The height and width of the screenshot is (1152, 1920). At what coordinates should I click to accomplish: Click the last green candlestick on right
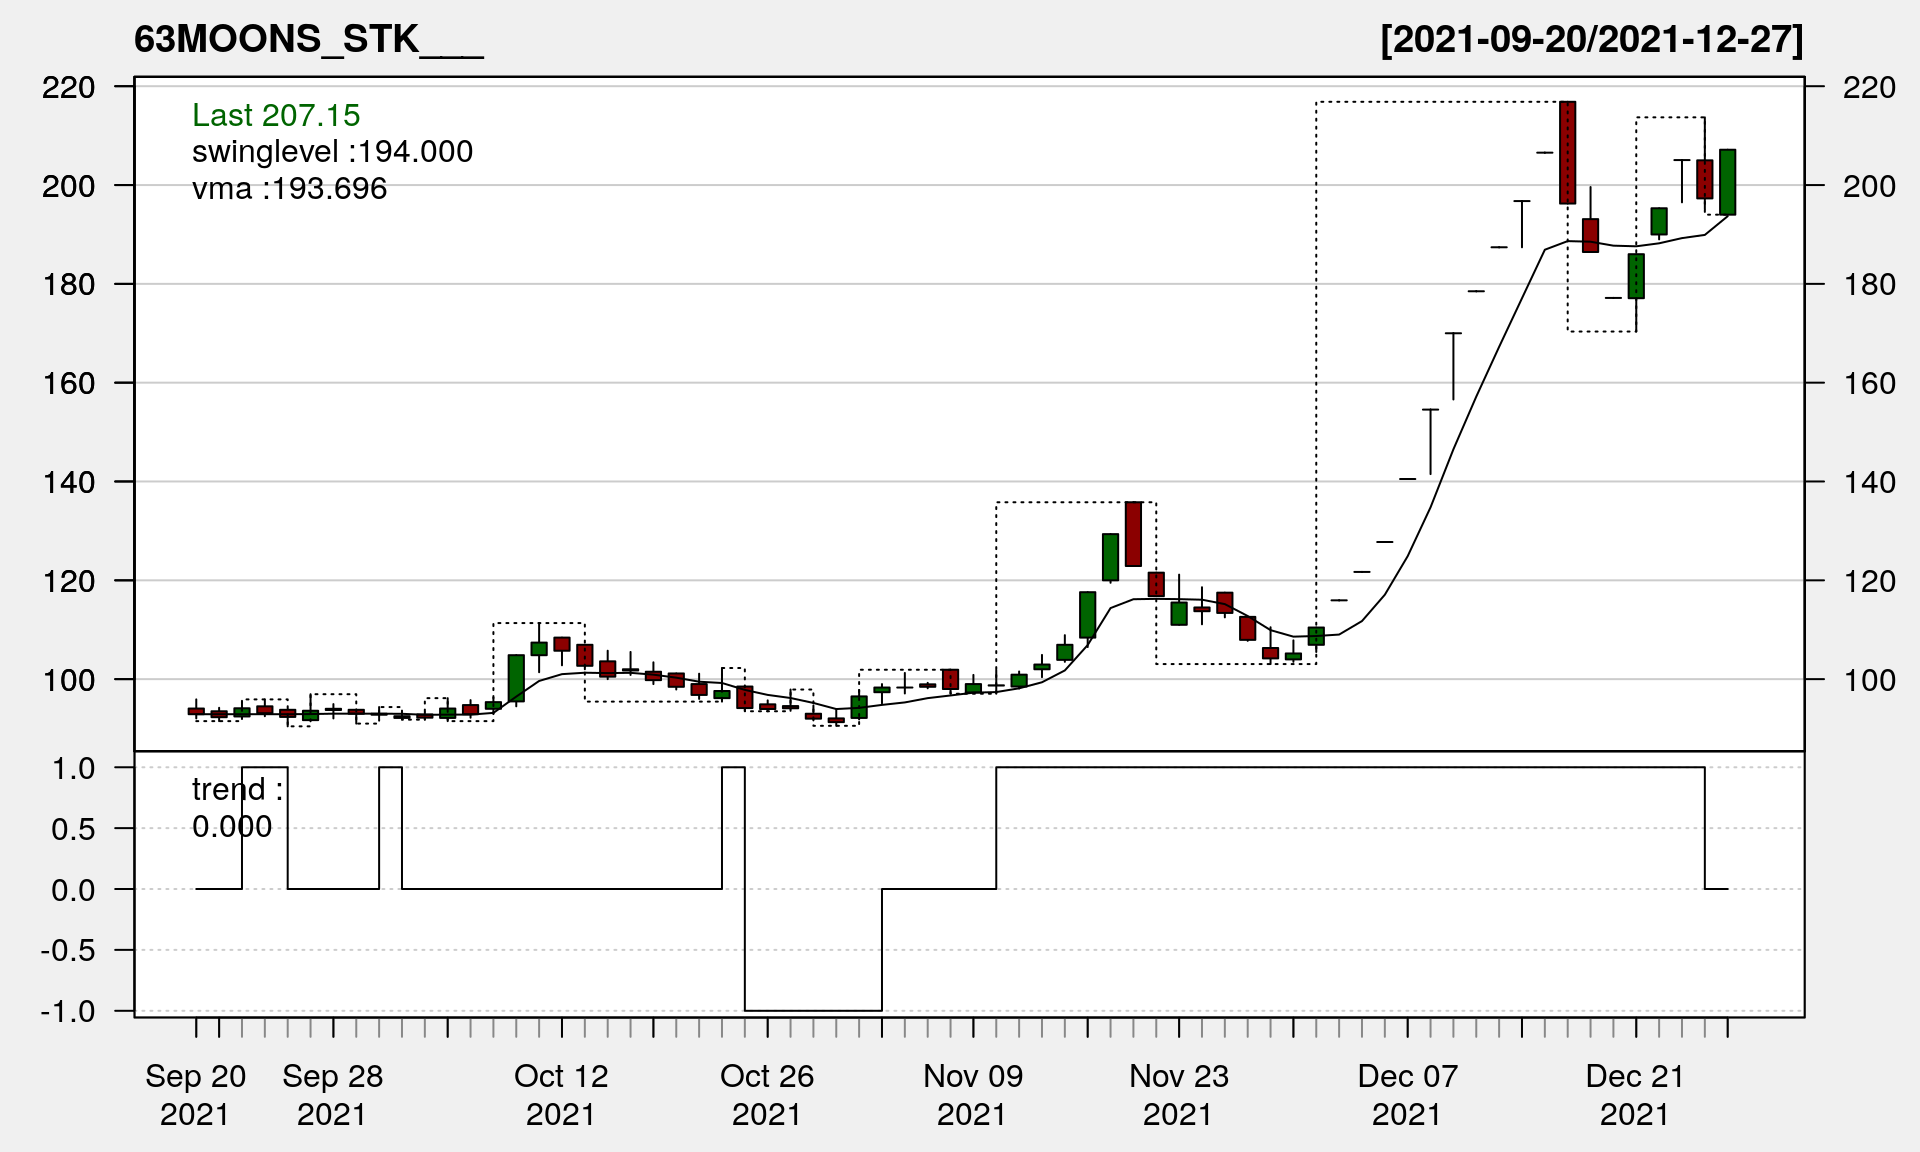coord(1727,182)
